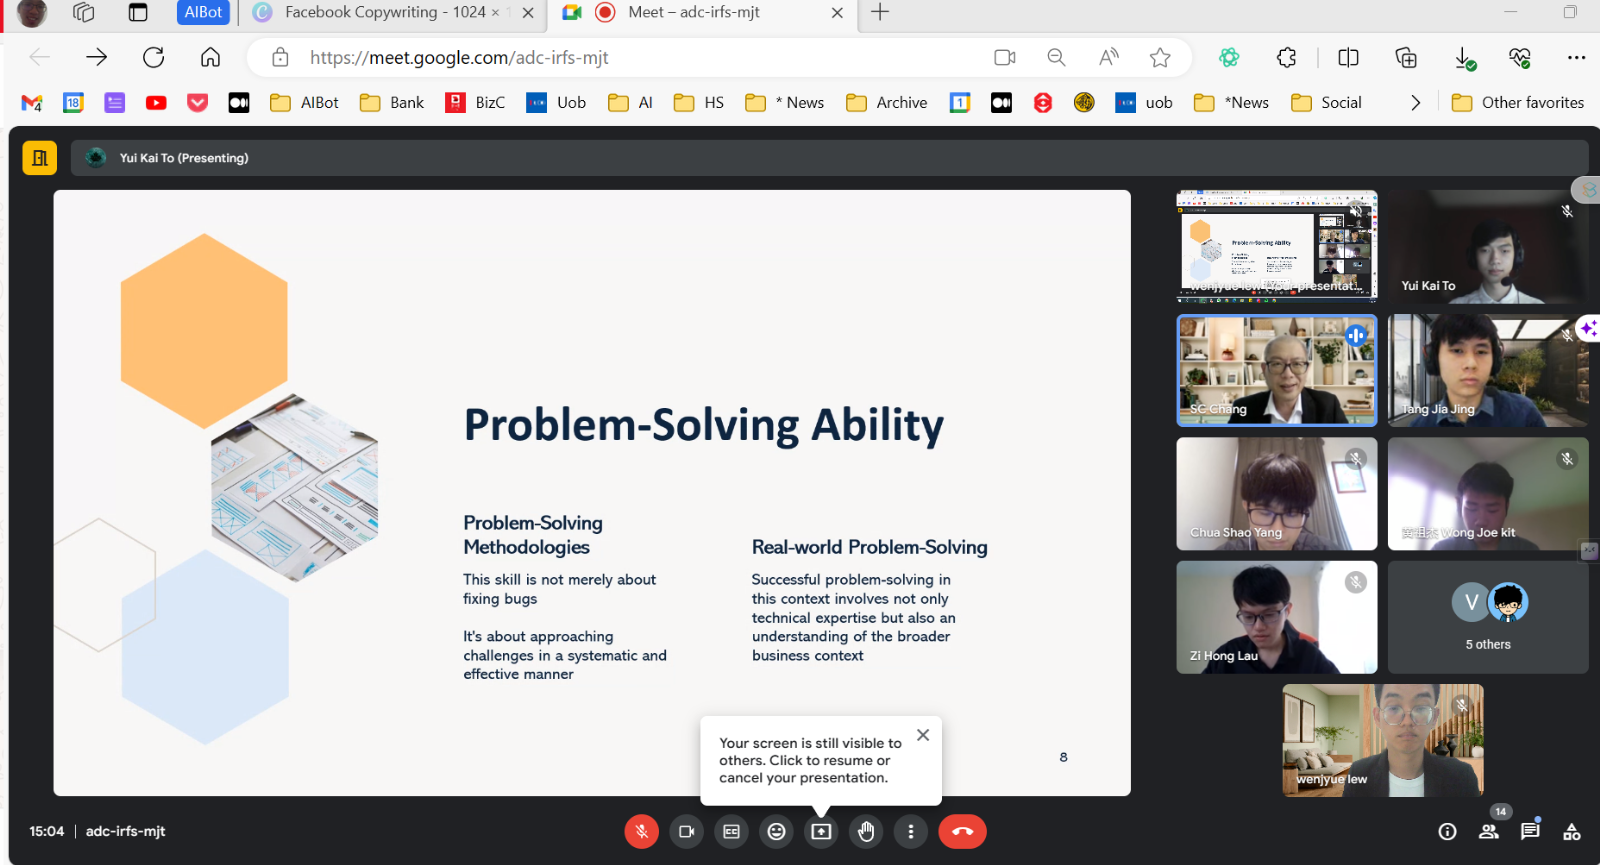Click the browser forward arrow
The image size is (1600, 865).
tap(96, 57)
